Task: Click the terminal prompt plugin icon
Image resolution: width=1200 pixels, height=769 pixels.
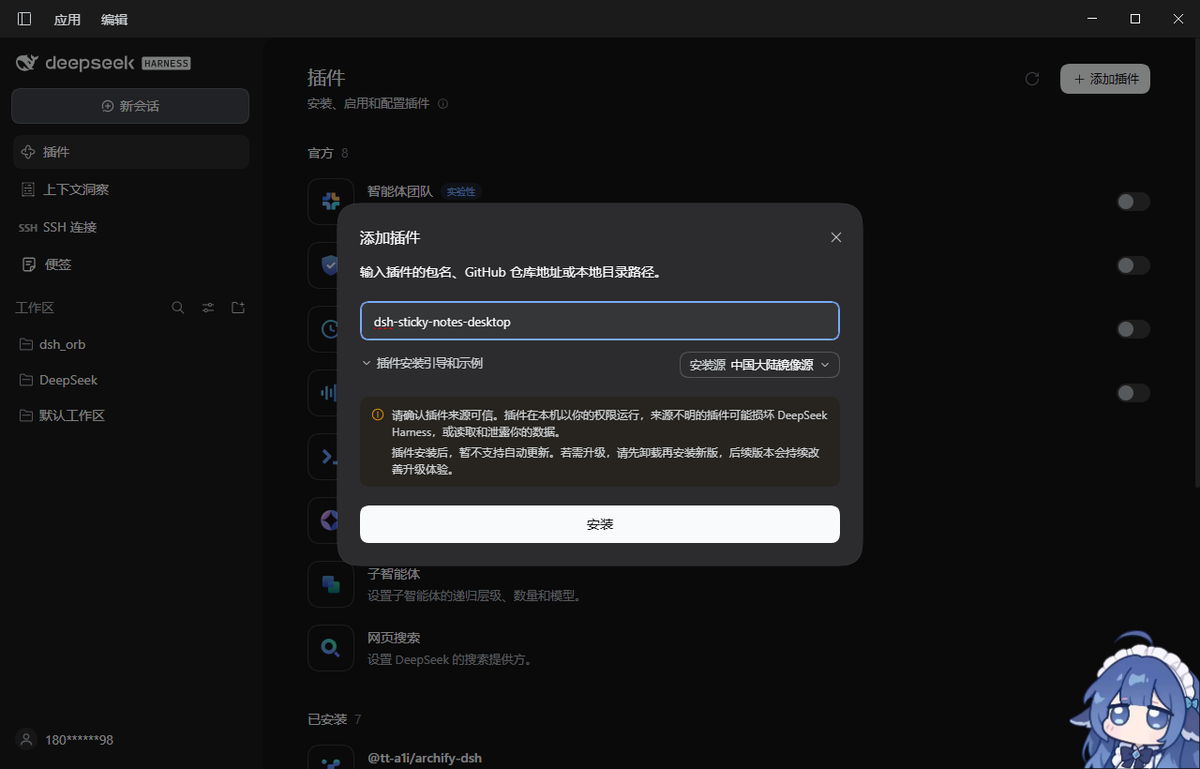Action: (x=324, y=457)
